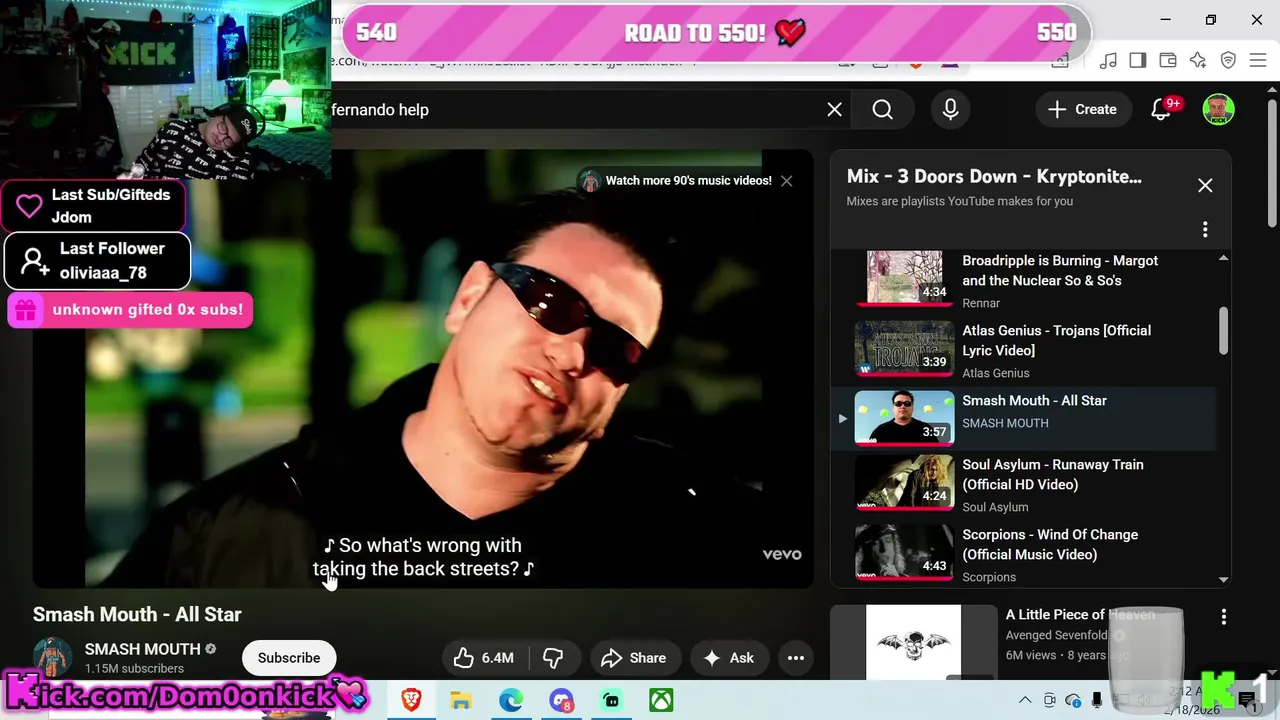
Task: Clear the YouTube search text with the X
Action: coord(835,110)
